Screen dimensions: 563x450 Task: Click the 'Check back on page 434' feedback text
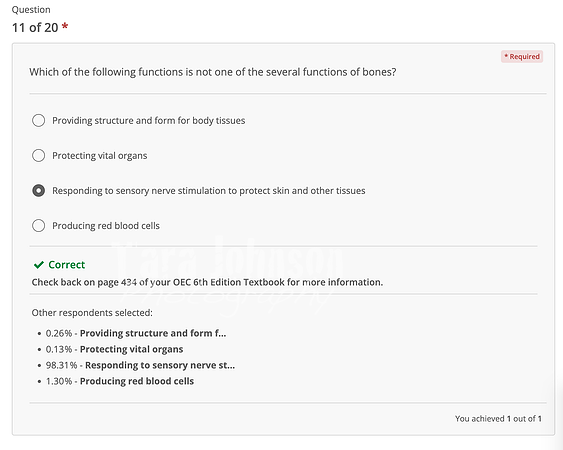[x=207, y=282]
